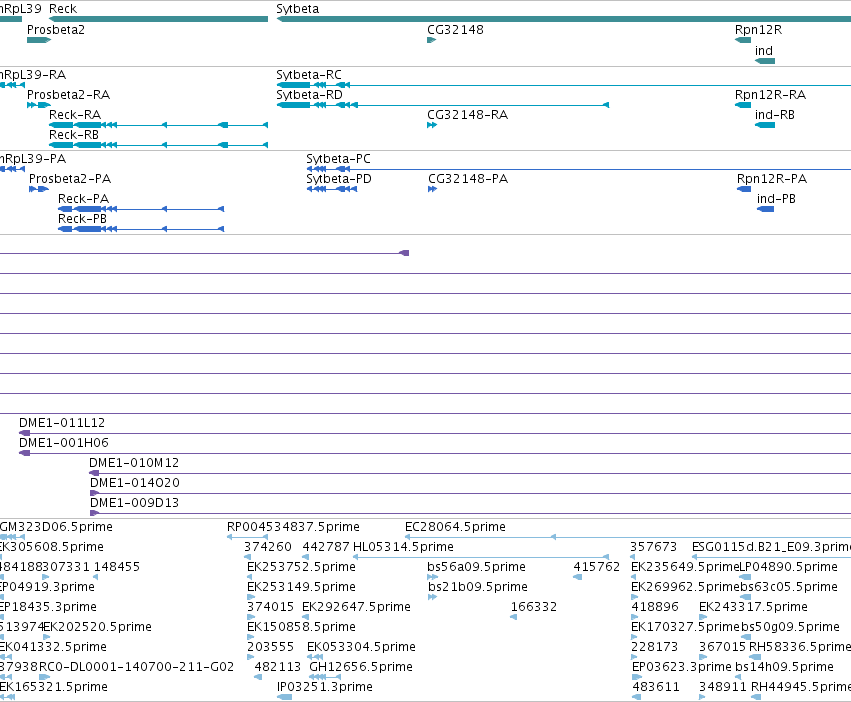Click EST EK243317.5prime

coord(753,607)
